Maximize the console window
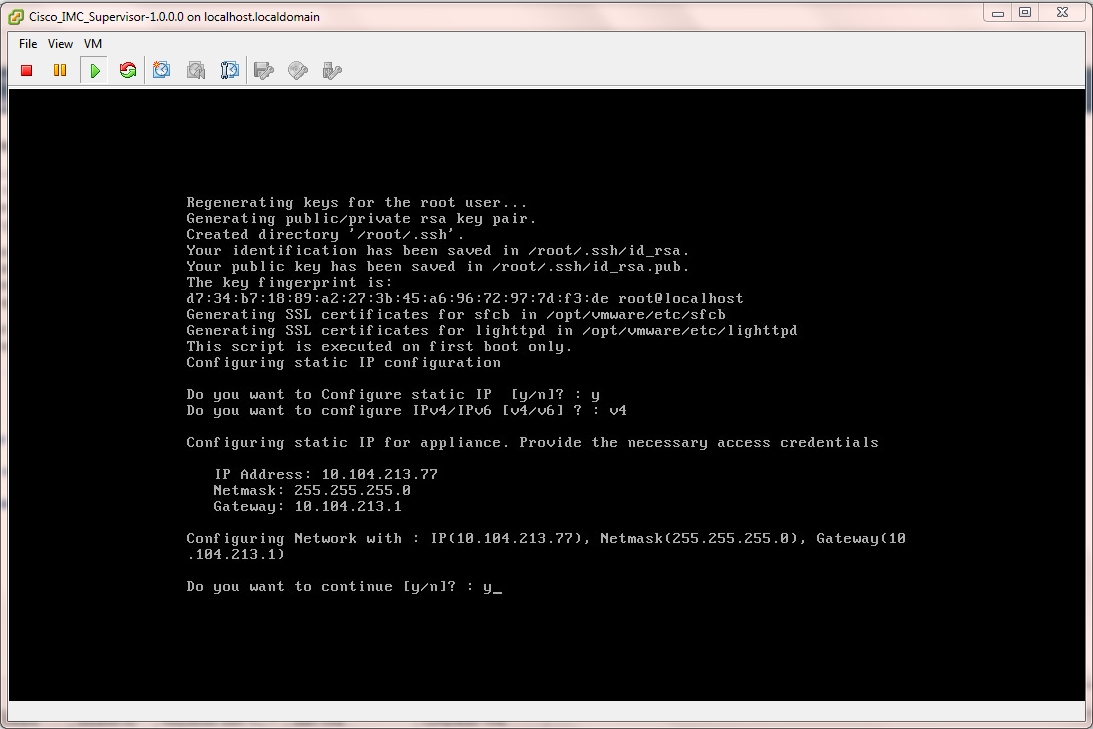Viewport: 1093px width, 729px height. click(1025, 13)
